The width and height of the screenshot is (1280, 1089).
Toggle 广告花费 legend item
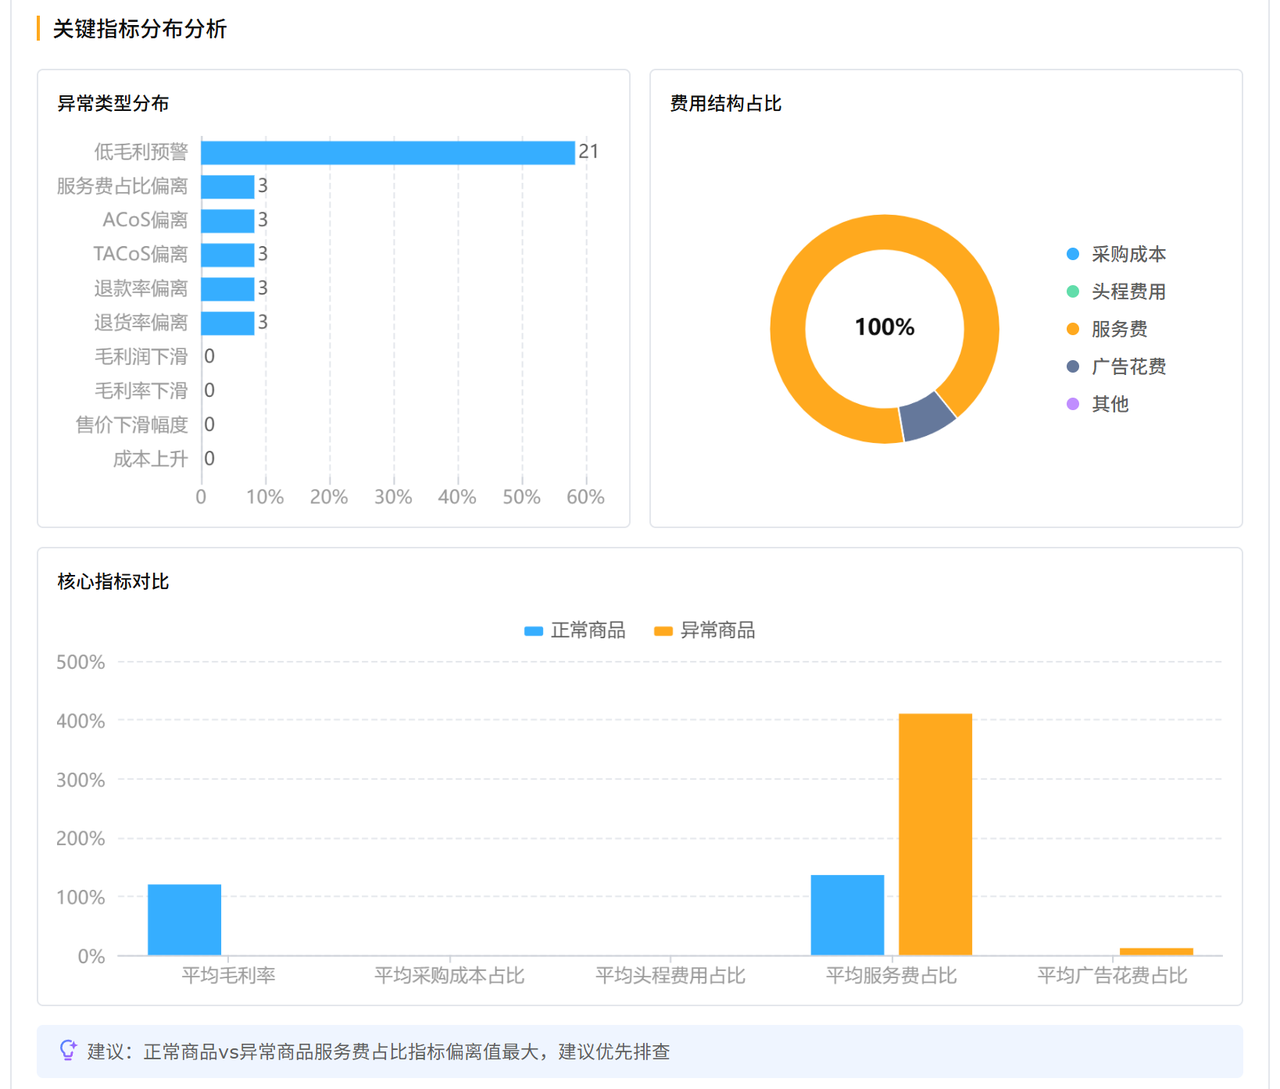pos(1116,367)
